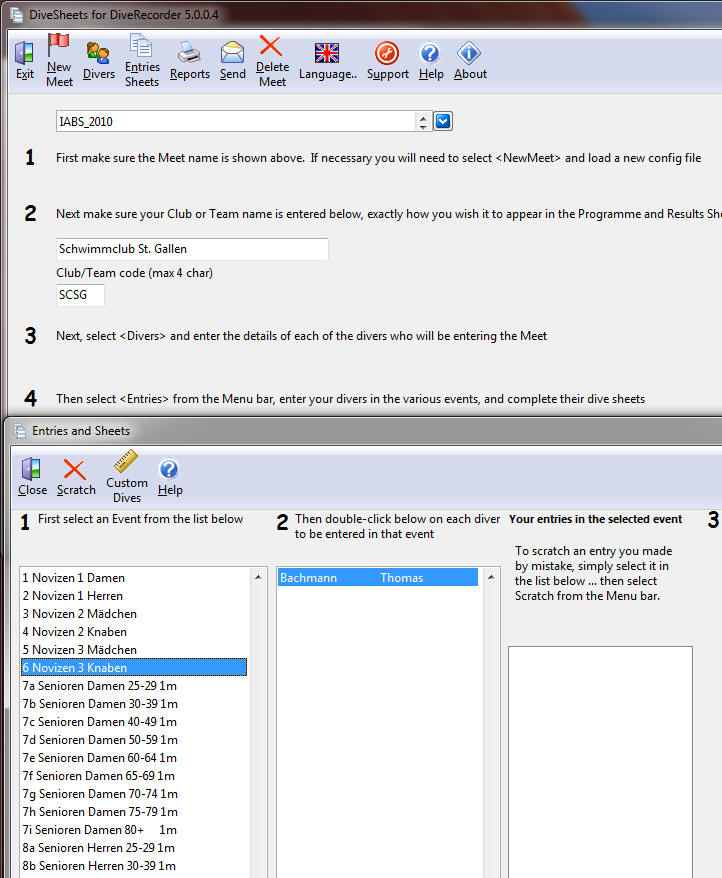
Task: Select event 8a Senioren Herren 25-29 1m
Action: click(134, 847)
